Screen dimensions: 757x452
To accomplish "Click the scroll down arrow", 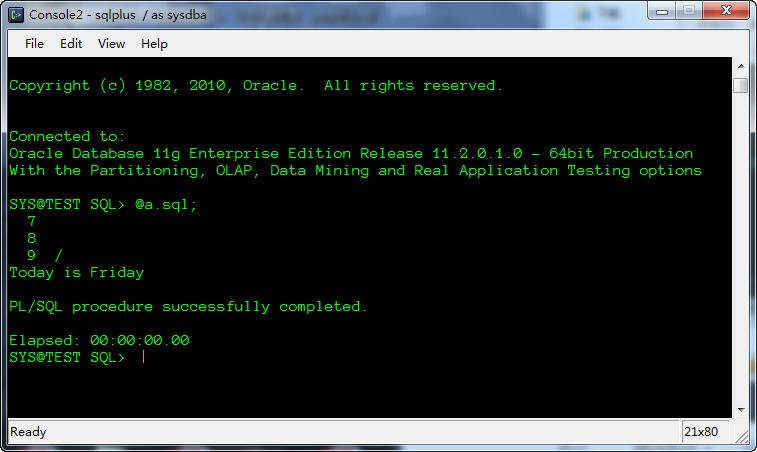I will (x=741, y=410).
